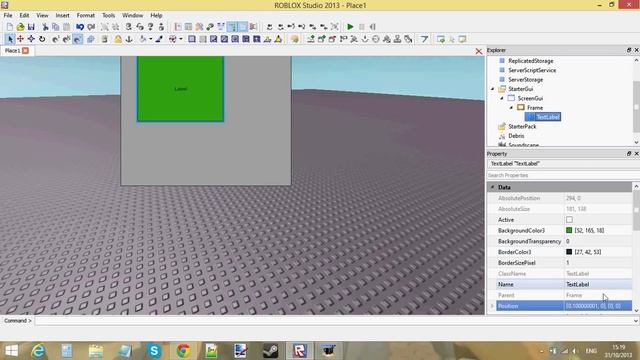640x360 pixels.
Task: Choose the blue Resize tool
Action: click(x=31, y=39)
